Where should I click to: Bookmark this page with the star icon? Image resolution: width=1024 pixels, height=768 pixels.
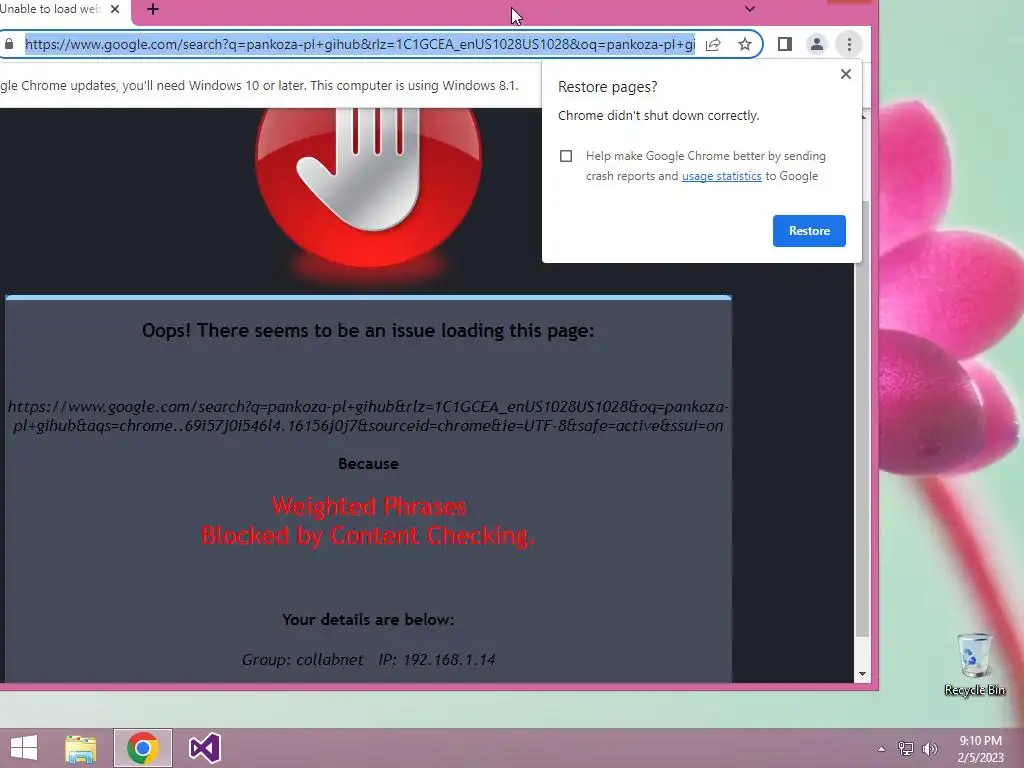[744, 44]
